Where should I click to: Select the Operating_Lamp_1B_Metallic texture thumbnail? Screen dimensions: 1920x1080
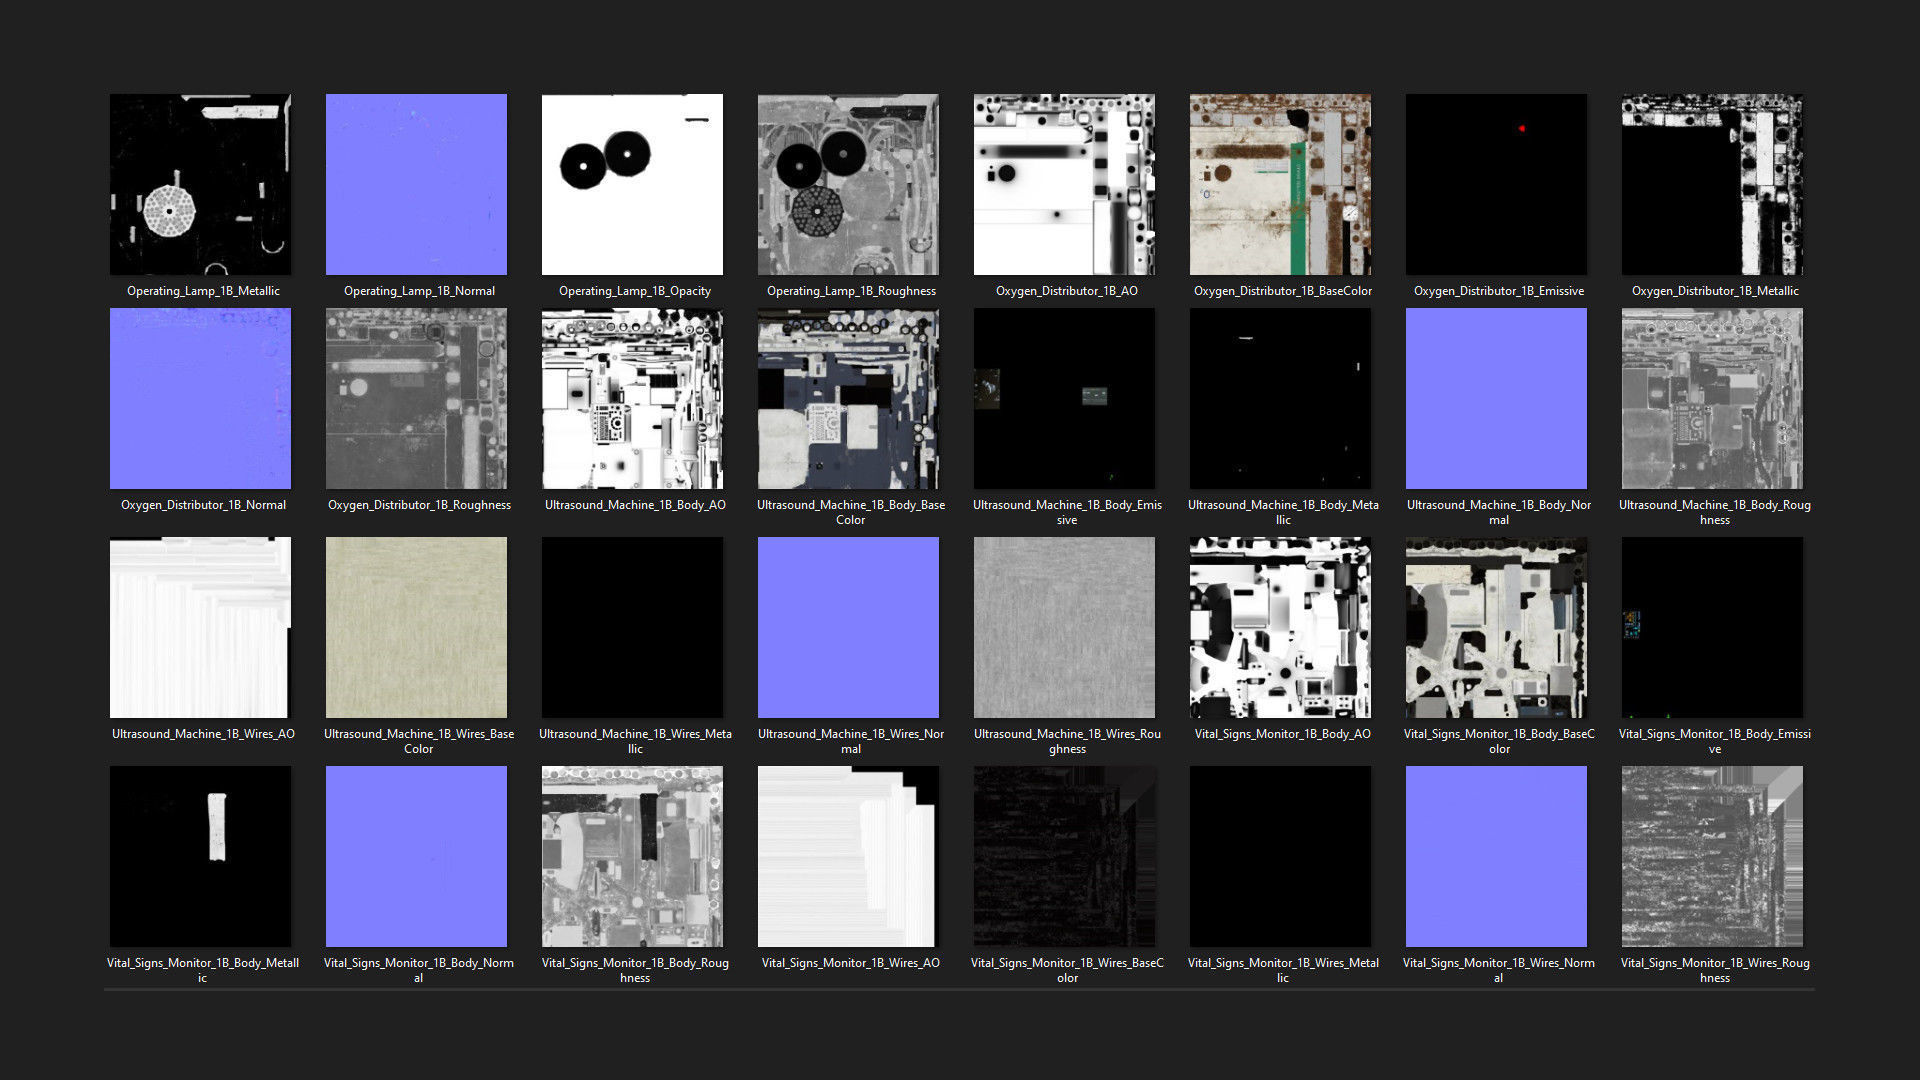pos(200,185)
